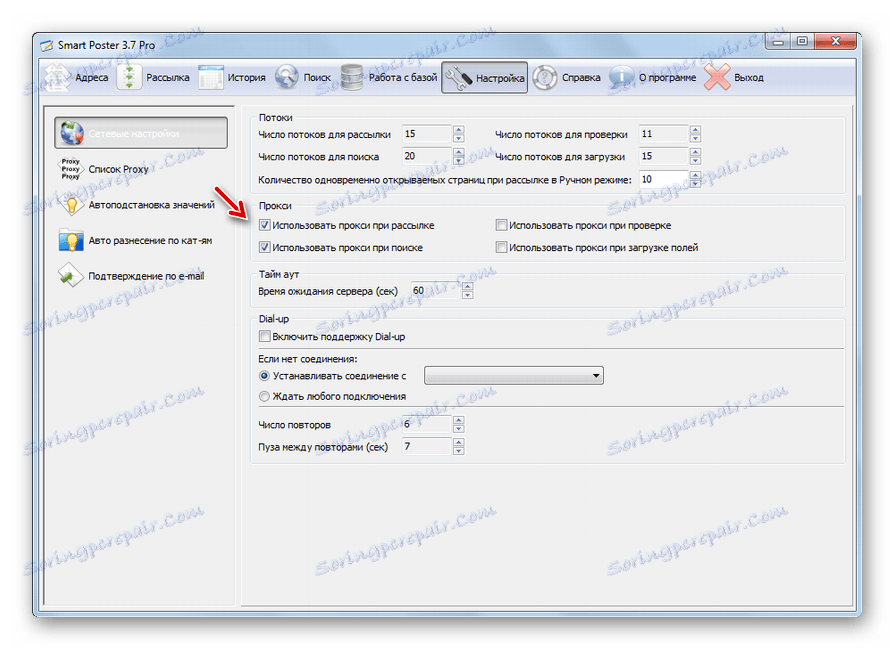Open Авто разнесение по кат-ям page

[x=150, y=240]
